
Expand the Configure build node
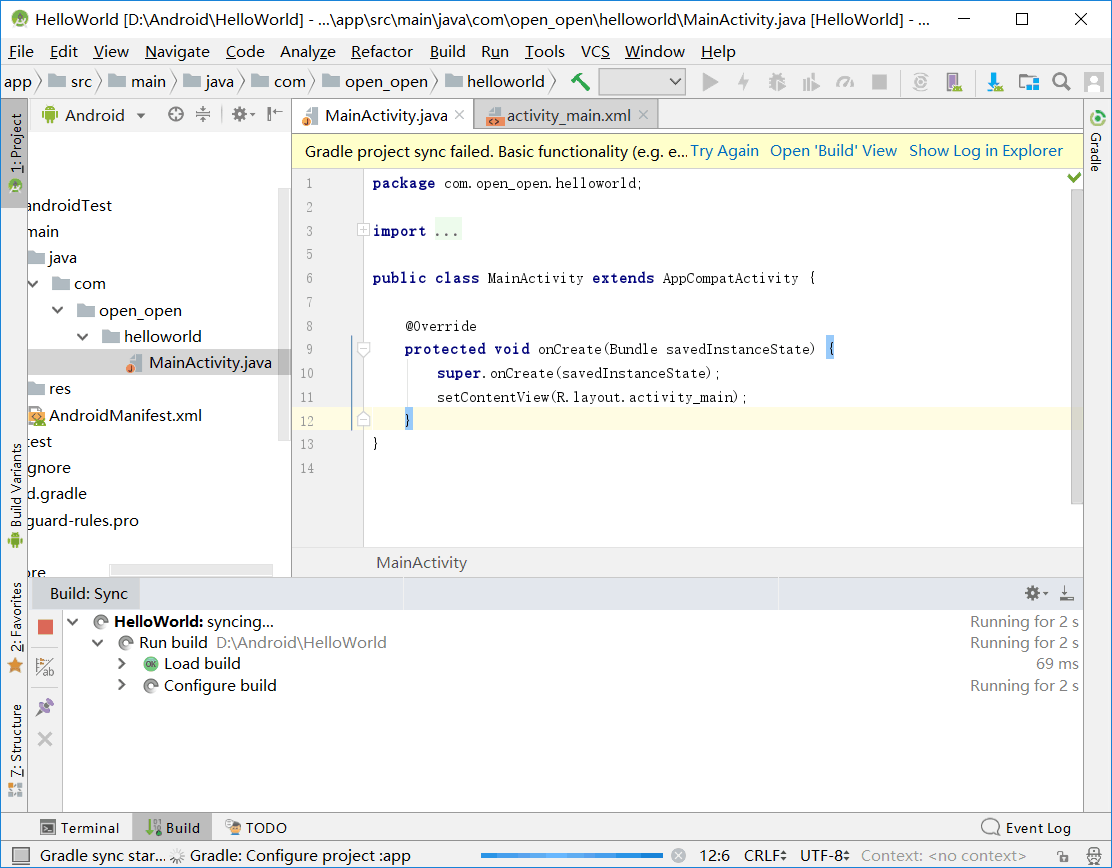(122, 685)
